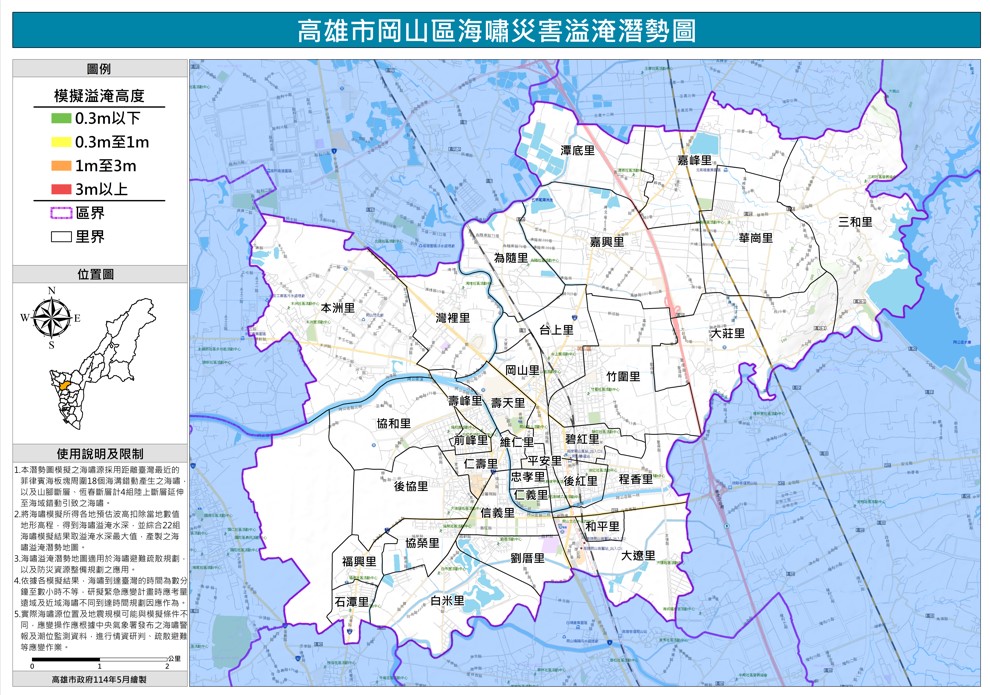Screen dimensions: 990x695
Task: Pick the red 3m以上 legend swatch
Action: tap(61, 189)
